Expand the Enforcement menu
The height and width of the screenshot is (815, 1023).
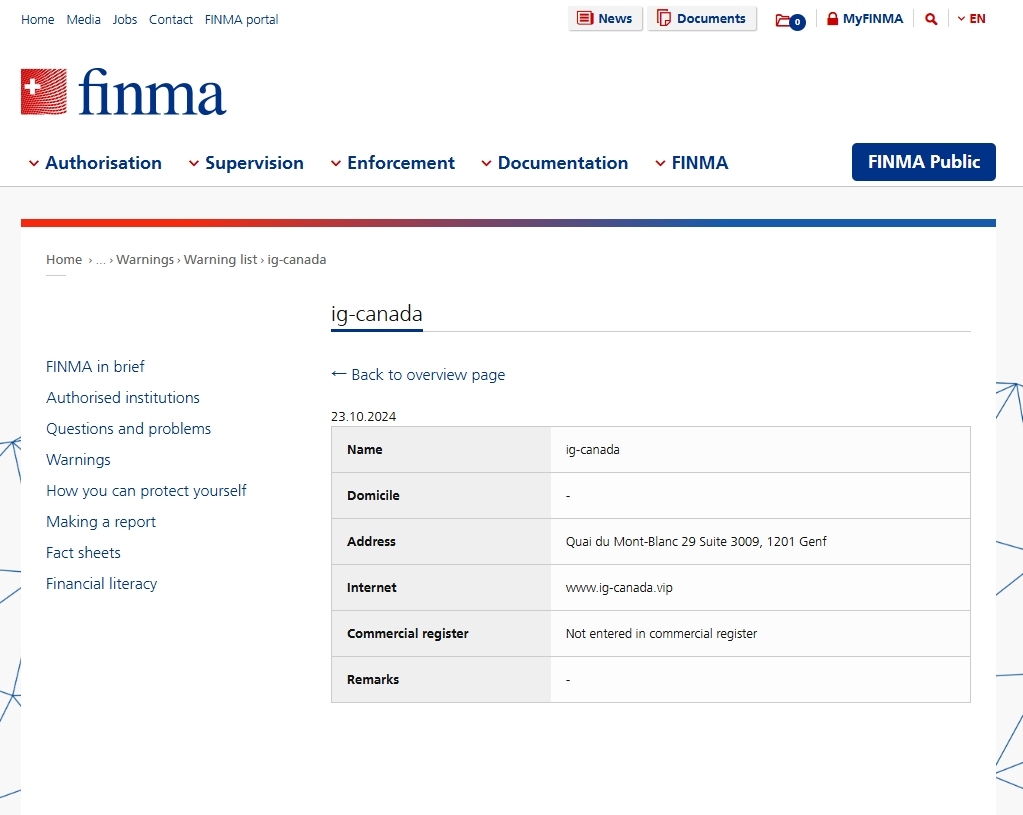point(392,163)
